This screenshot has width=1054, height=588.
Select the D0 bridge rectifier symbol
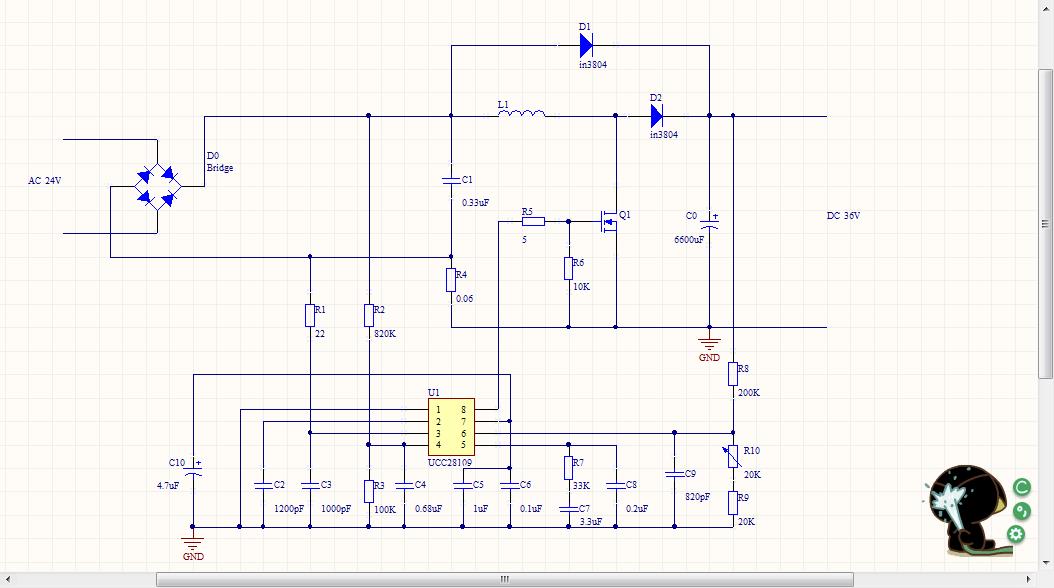tap(157, 186)
